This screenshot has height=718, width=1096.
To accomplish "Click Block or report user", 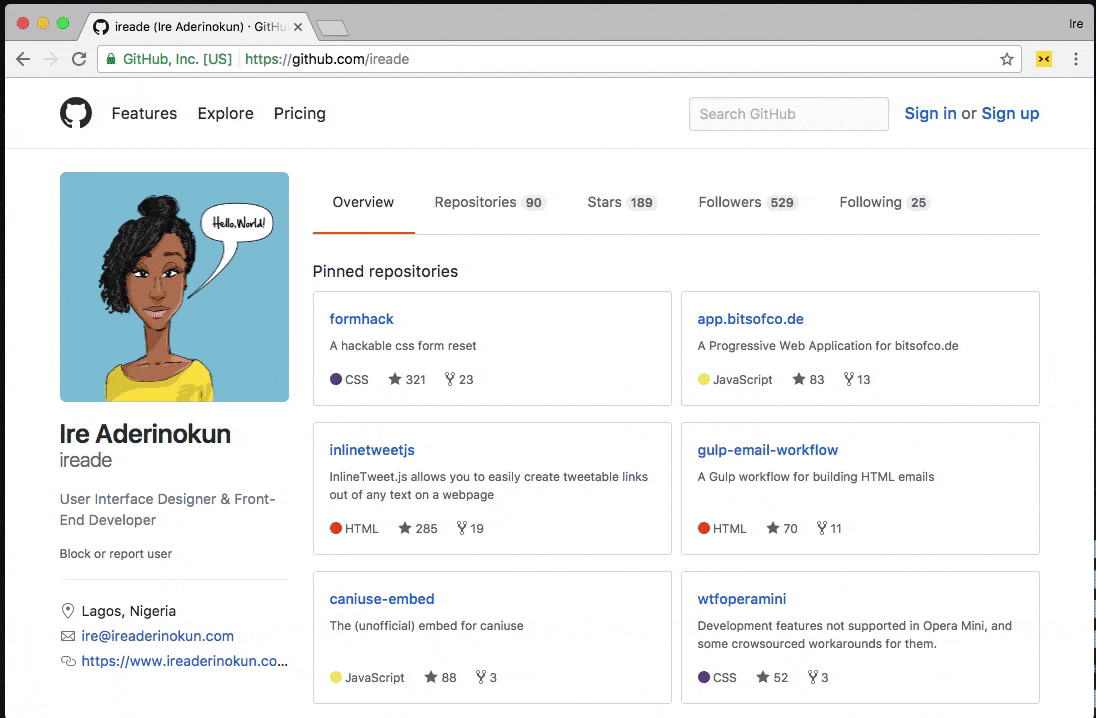I will tap(116, 553).
